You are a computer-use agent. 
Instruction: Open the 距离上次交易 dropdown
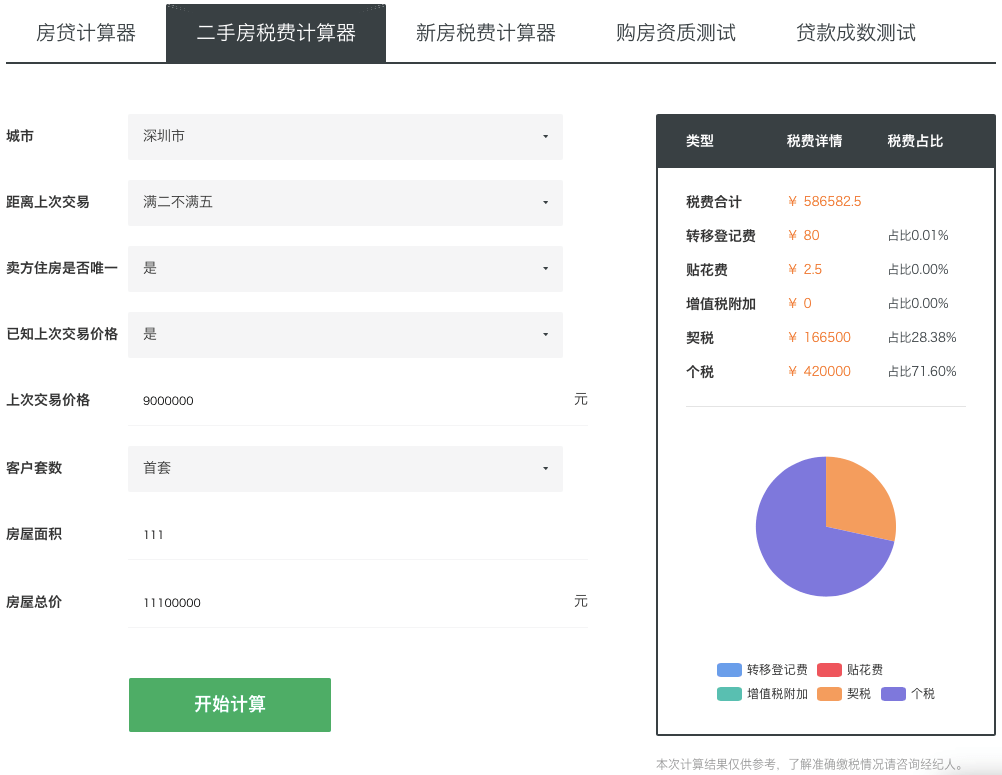coord(345,202)
